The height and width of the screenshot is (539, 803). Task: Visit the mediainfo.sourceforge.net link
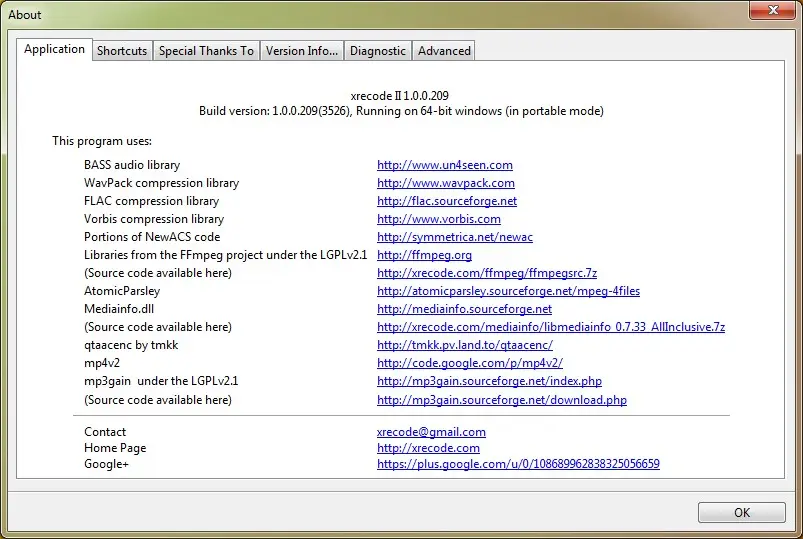[464, 308]
